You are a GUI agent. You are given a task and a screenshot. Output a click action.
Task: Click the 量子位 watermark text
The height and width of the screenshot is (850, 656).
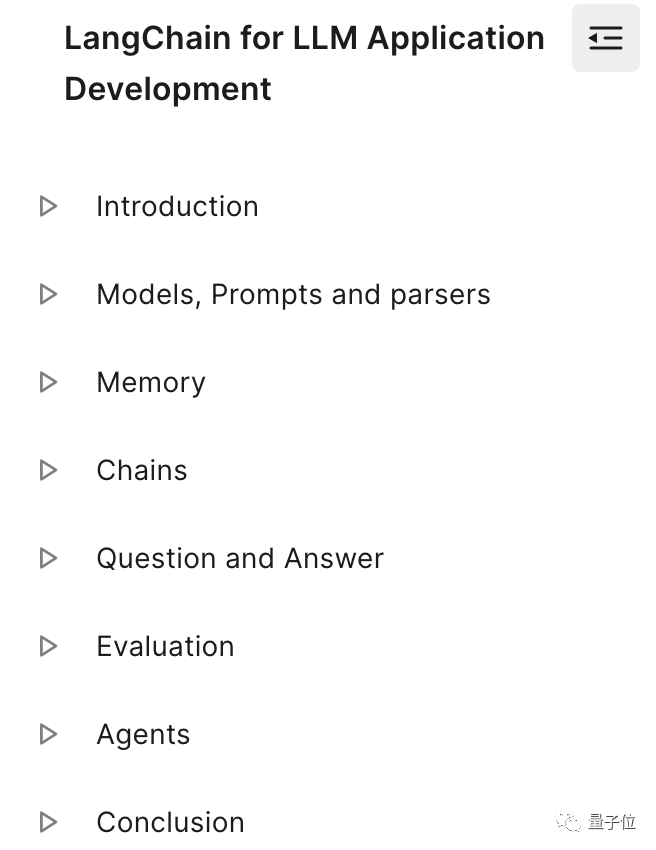tap(612, 822)
